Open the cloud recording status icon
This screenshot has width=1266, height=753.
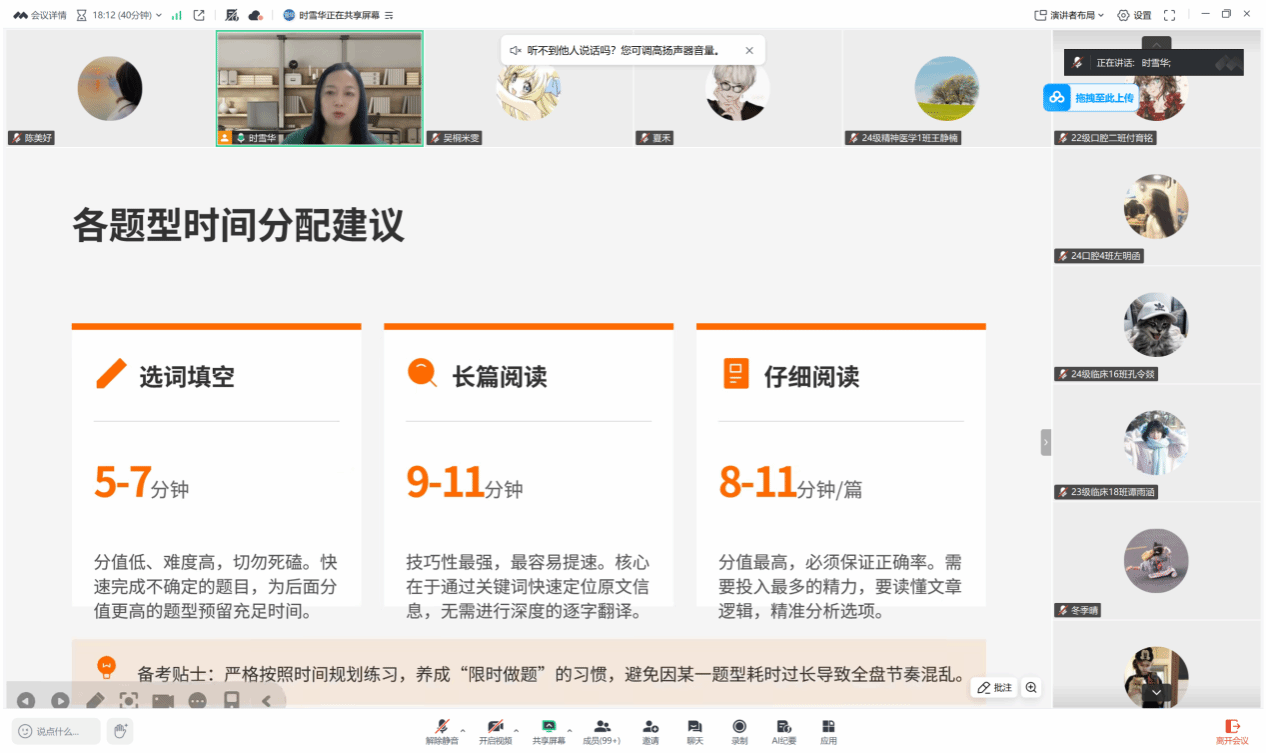point(255,15)
